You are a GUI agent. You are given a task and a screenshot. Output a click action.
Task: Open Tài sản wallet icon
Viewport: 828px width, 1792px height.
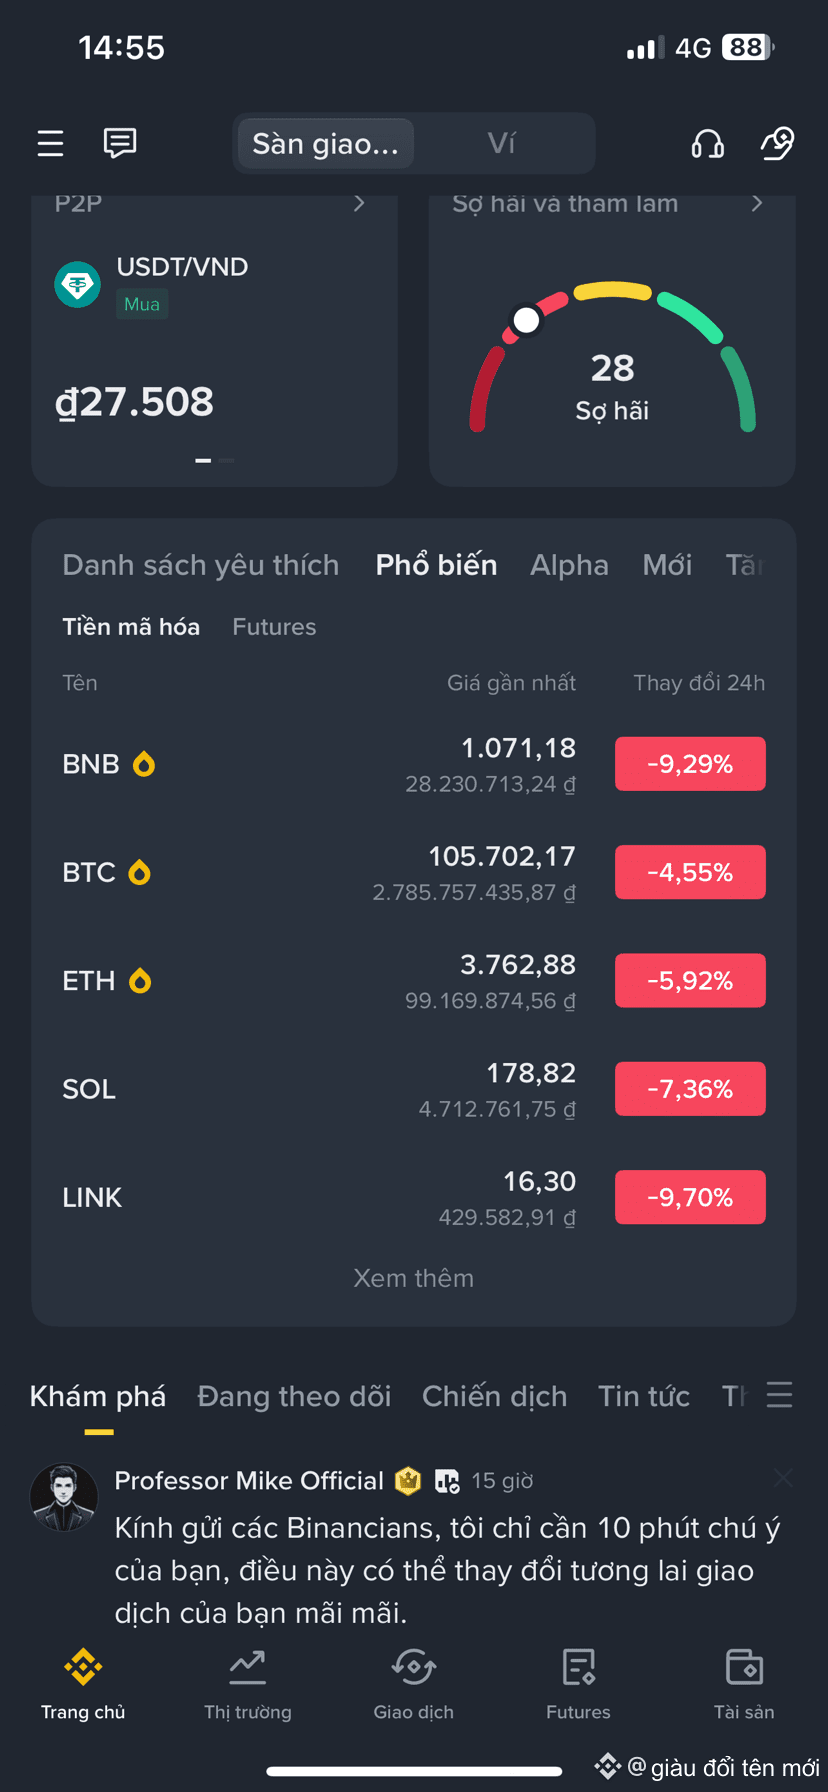[744, 1666]
